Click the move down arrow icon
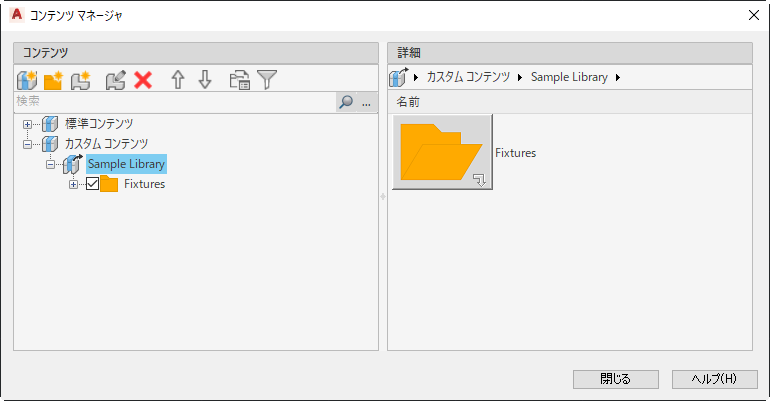Viewport: 770px width, 401px height. [x=204, y=80]
